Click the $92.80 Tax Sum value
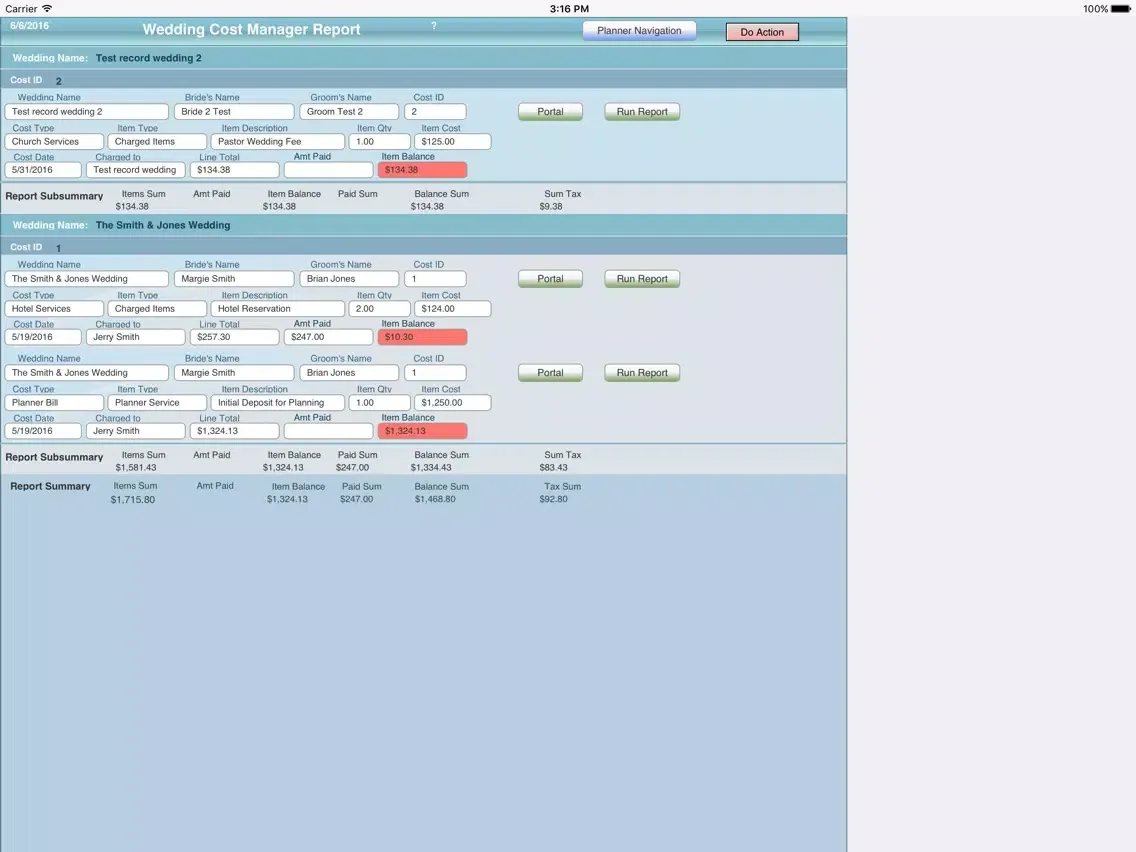 pos(554,499)
